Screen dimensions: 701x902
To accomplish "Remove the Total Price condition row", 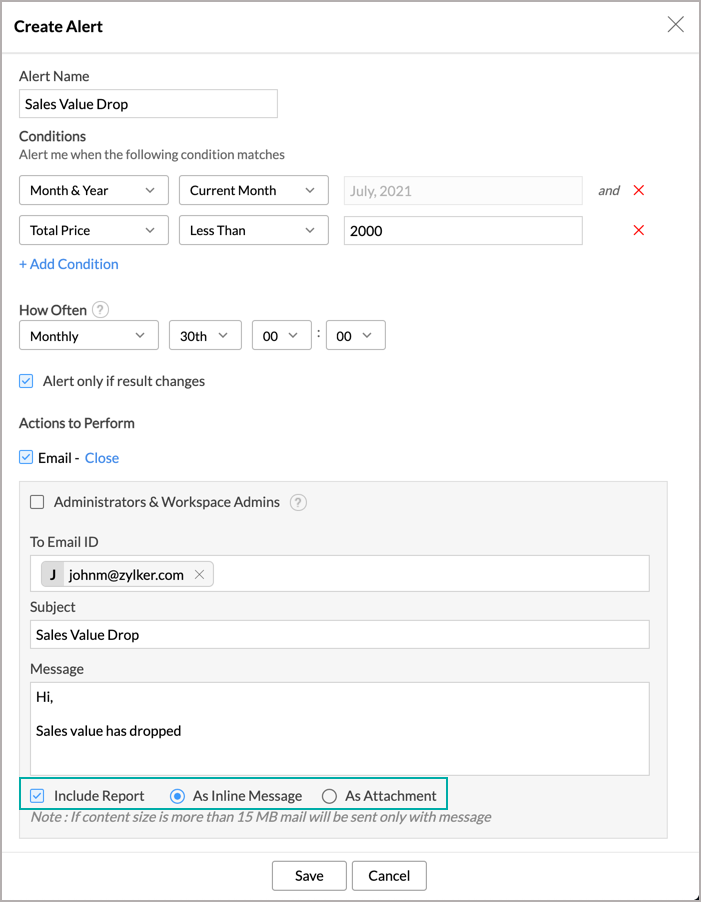I will click(639, 230).
